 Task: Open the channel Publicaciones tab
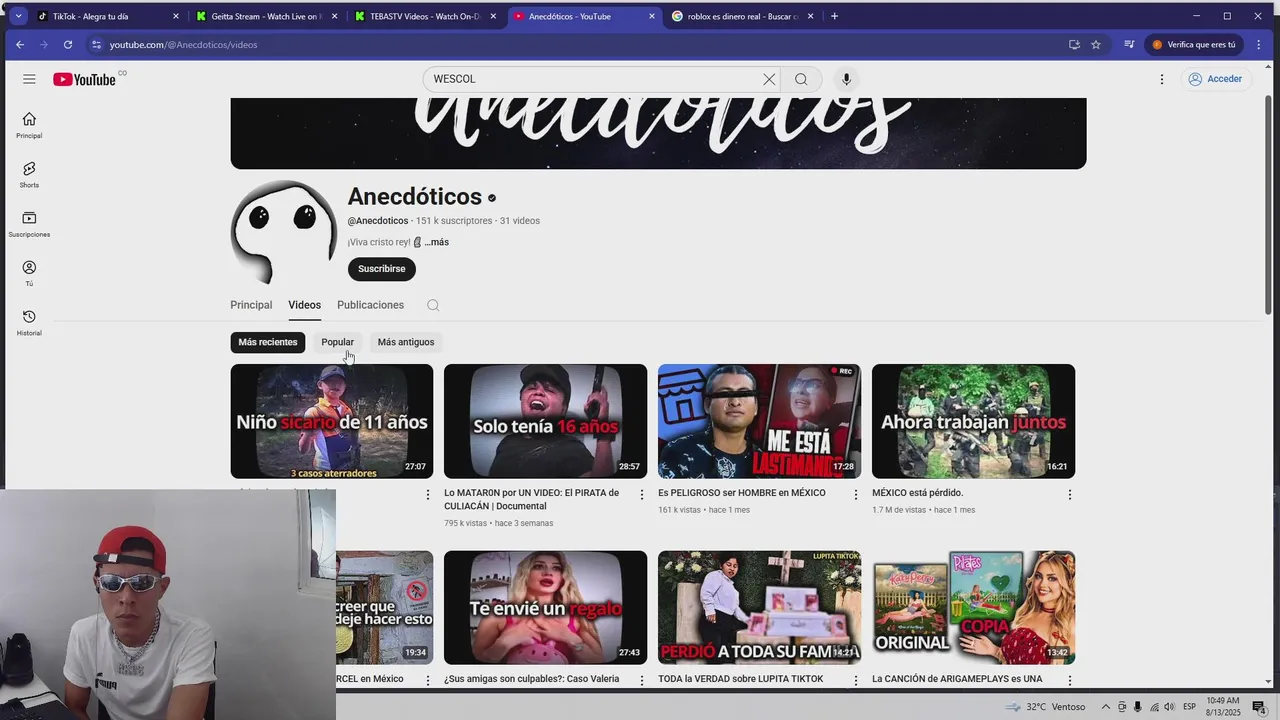pos(371,305)
